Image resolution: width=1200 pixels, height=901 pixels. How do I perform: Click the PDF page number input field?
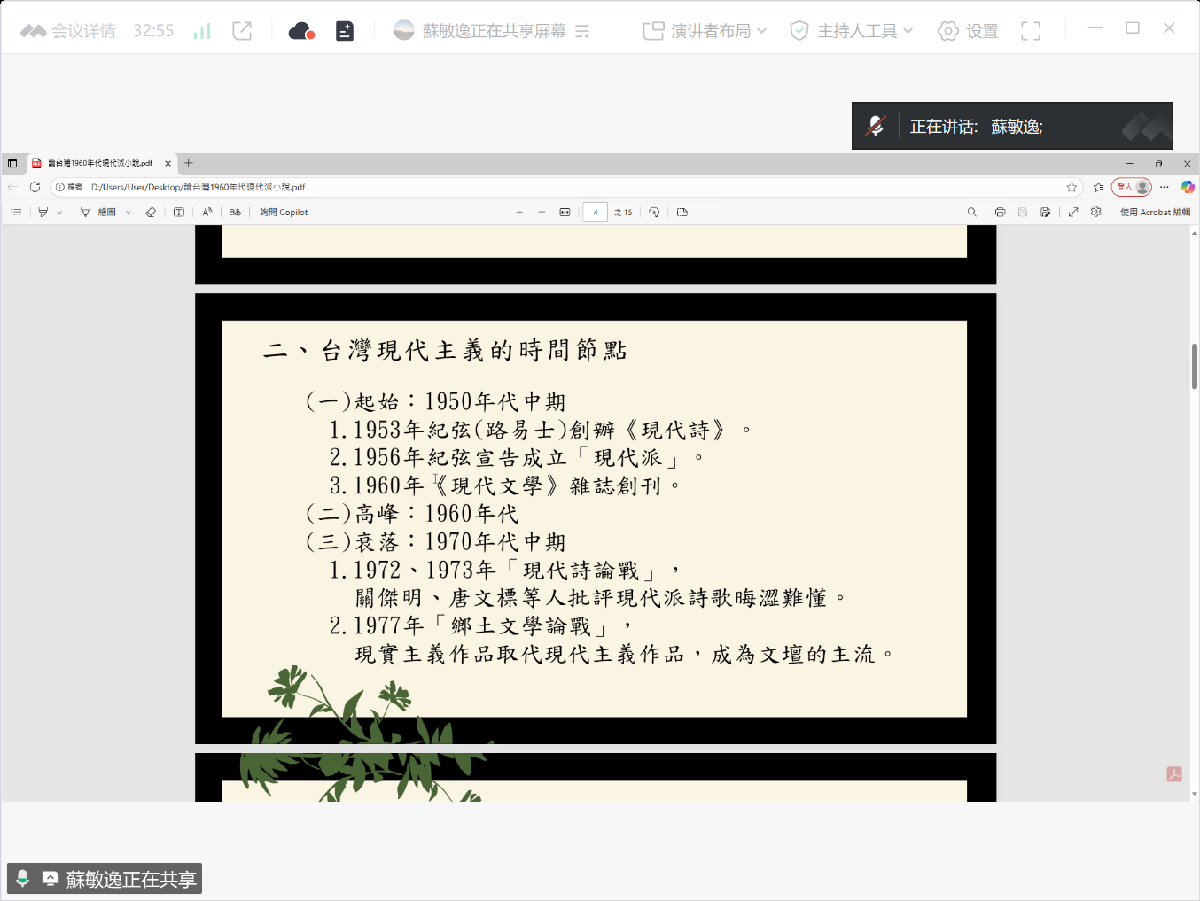pos(595,212)
